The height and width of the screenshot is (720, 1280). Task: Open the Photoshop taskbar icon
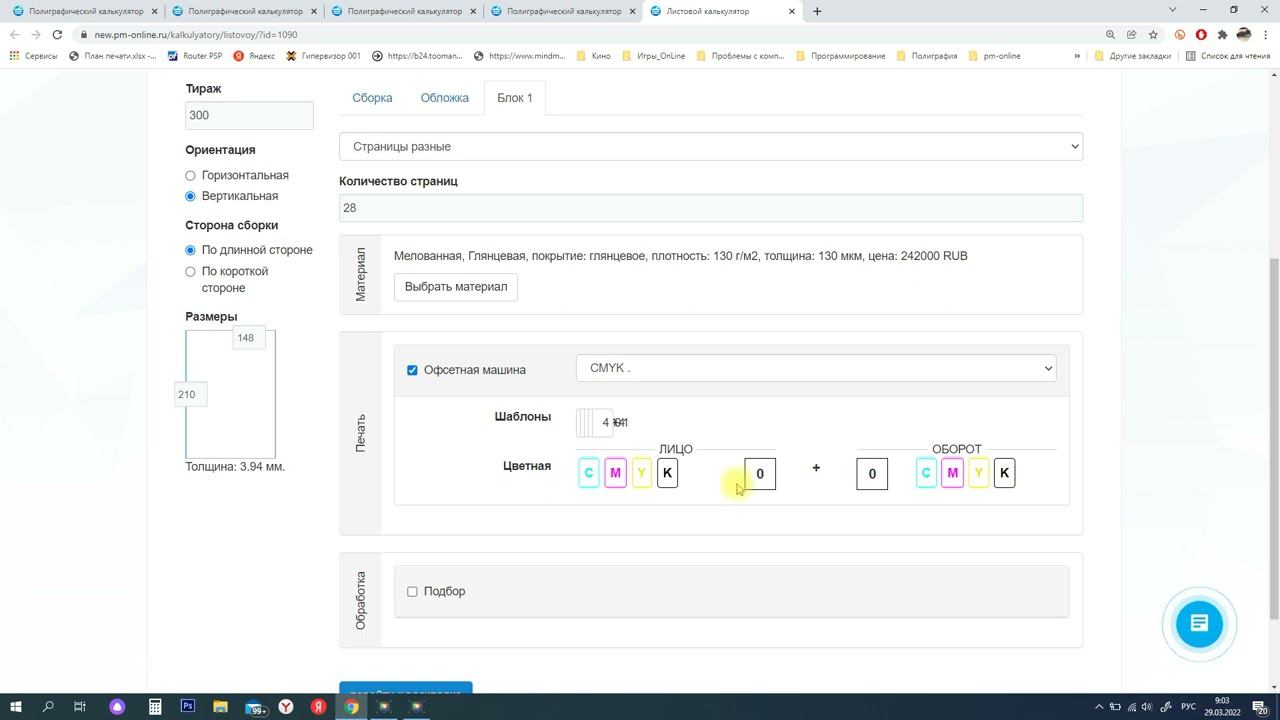[187, 706]
